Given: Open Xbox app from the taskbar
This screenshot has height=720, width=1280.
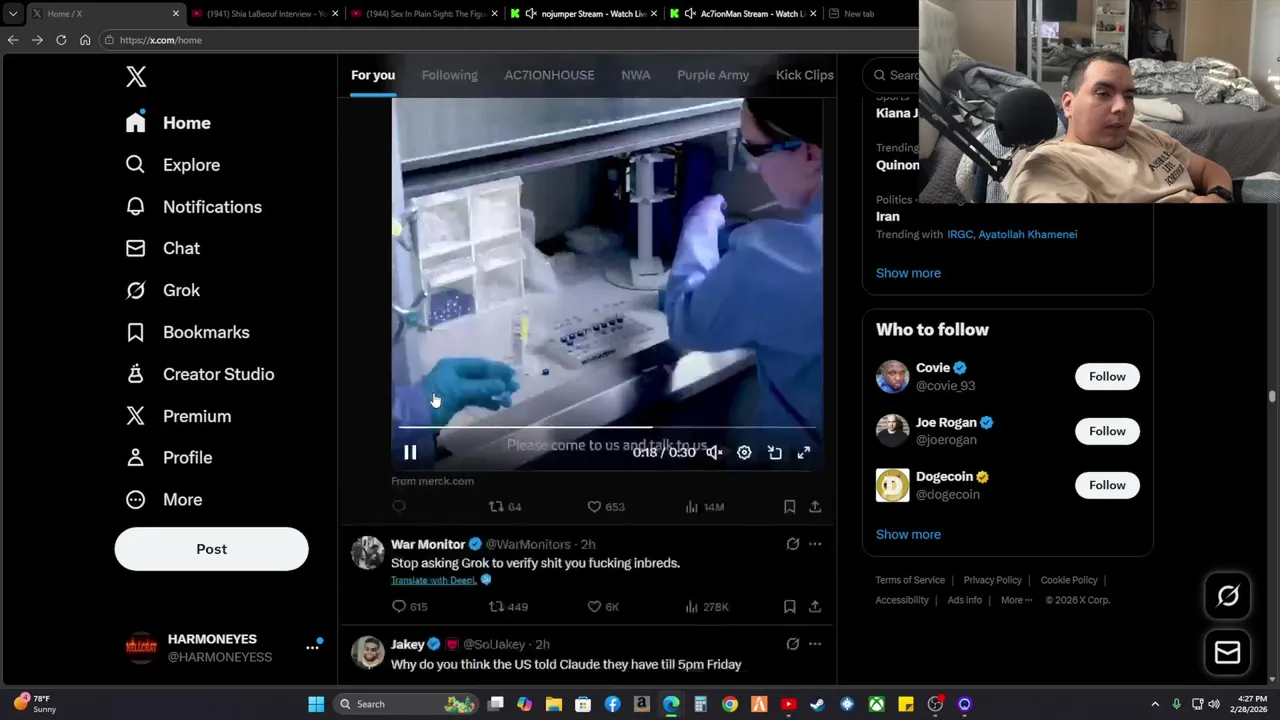Looking at the screenshot, I should [876, 704].
